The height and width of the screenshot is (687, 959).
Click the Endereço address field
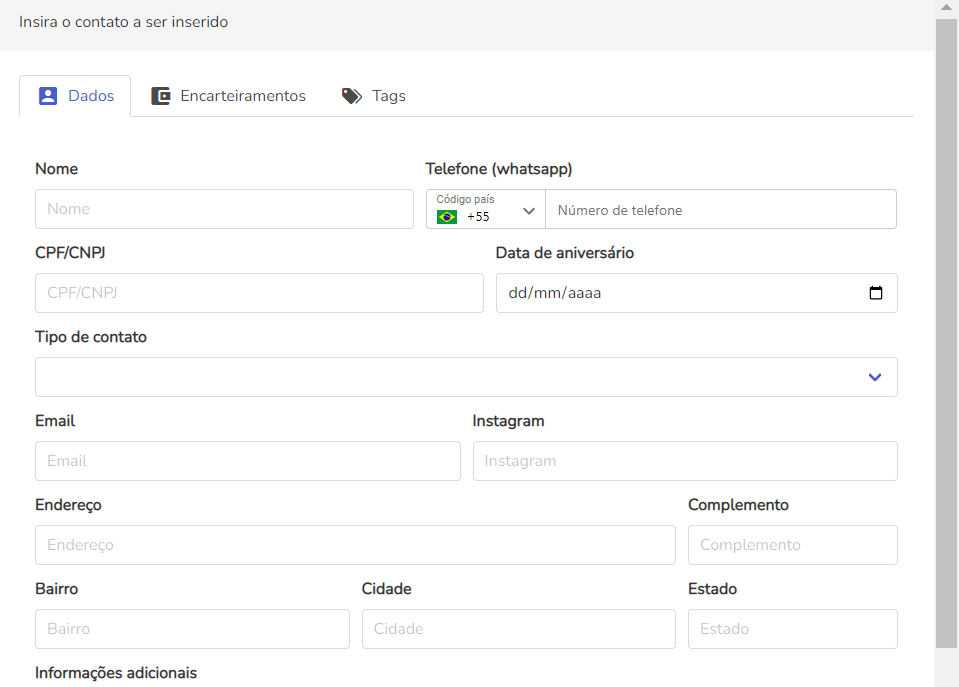[355, 545]
